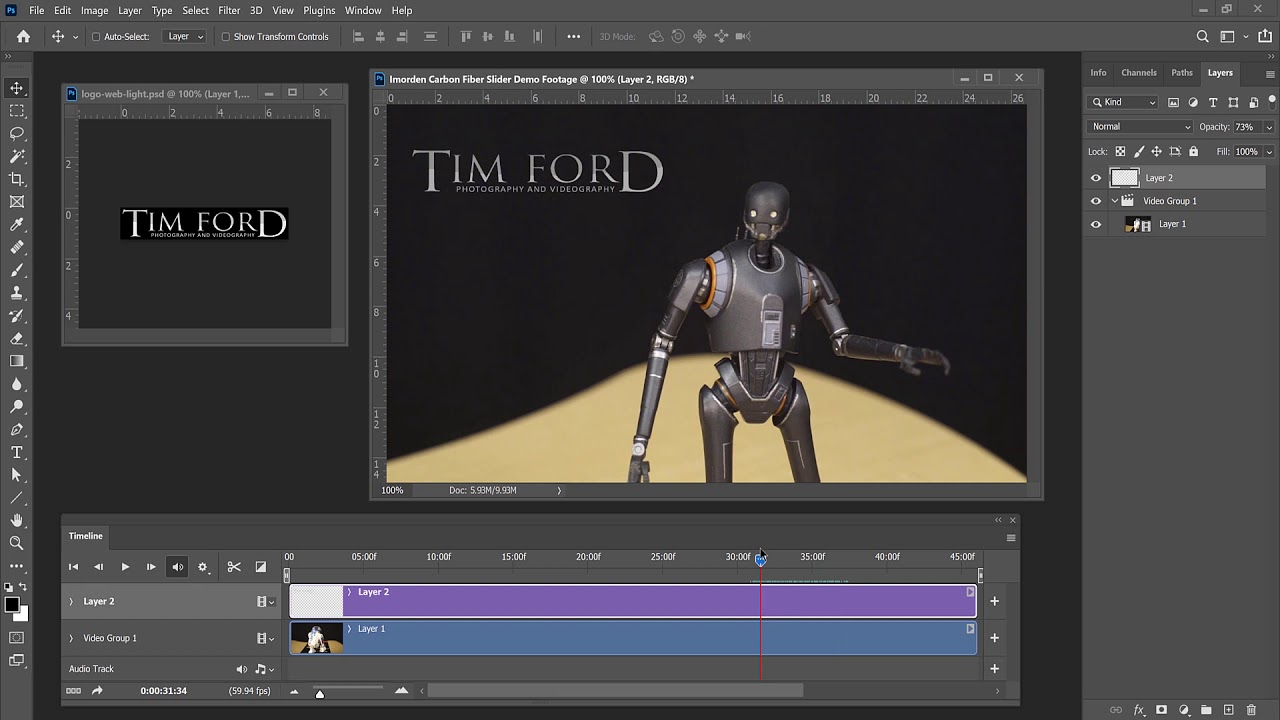Enable Show Transform Controls checkbox

point(225,37)
